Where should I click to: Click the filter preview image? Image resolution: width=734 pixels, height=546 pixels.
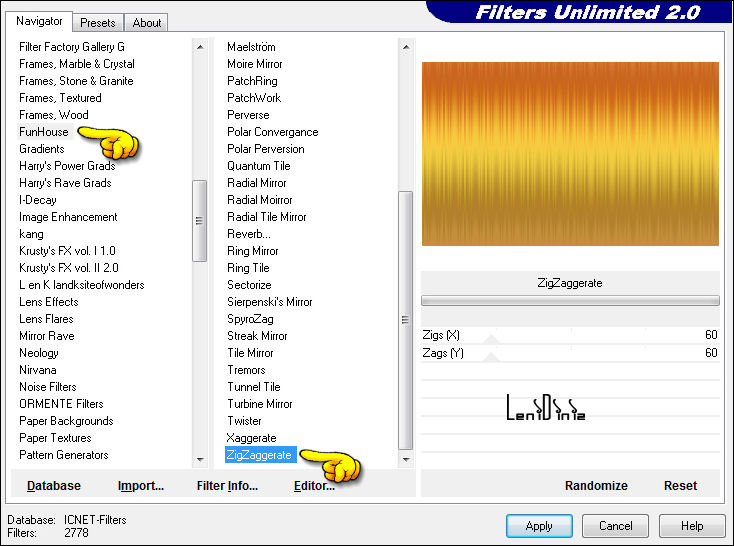point(570,154)
